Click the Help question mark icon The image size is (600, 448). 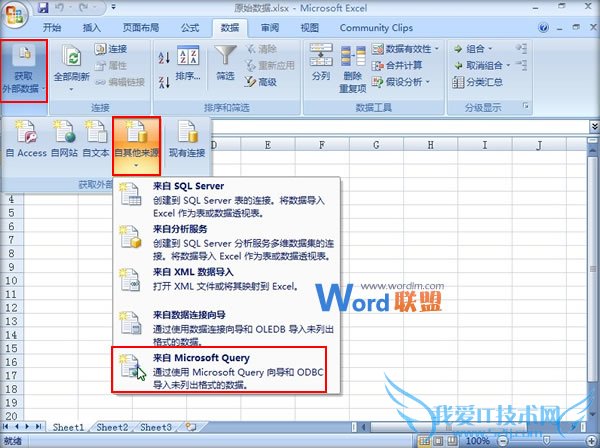(543, 28)
